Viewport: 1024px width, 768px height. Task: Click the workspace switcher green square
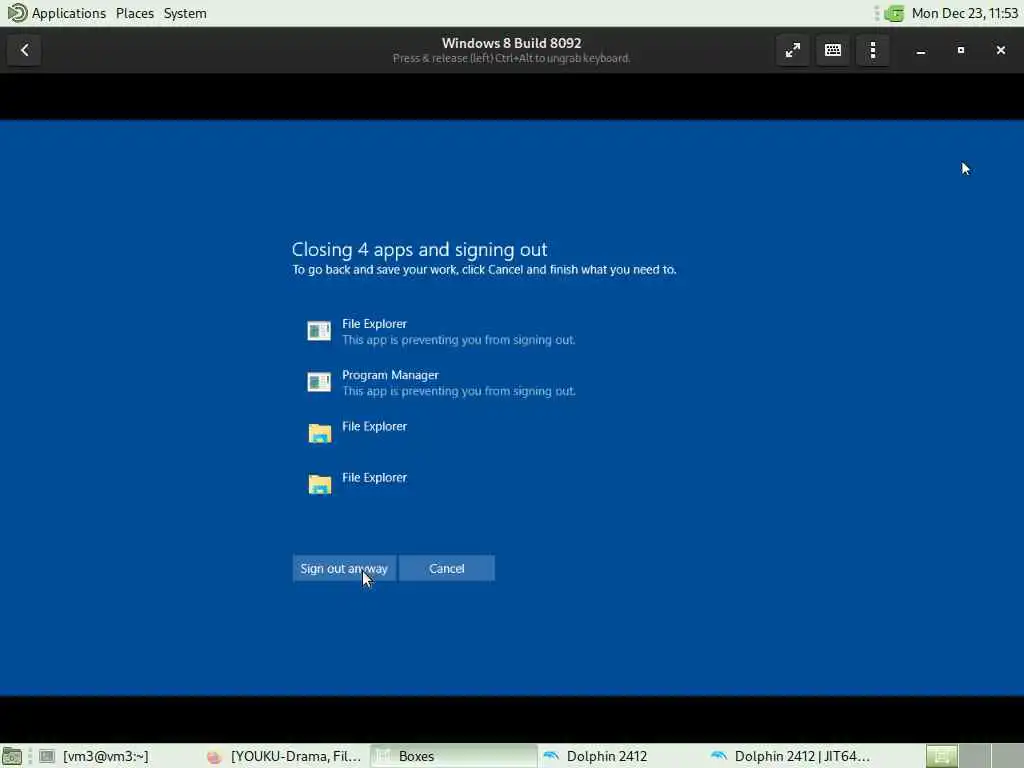tap(941, 756)
